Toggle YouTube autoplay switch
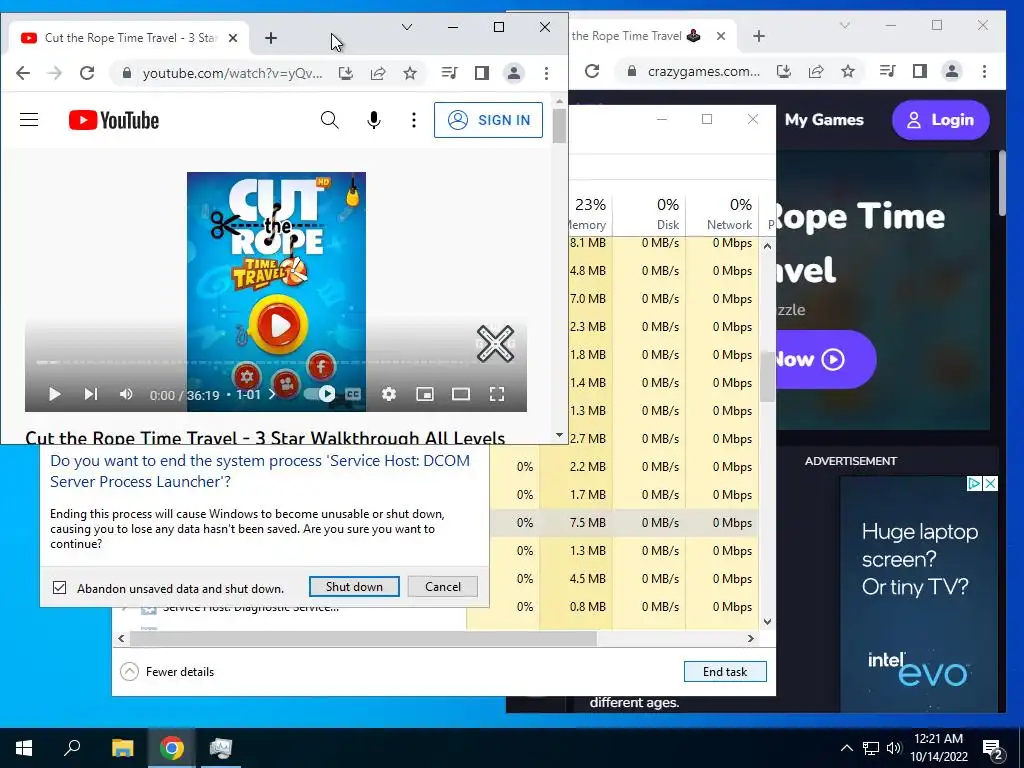Screen dimensions: 1024x768 pyautogui.click(x=320, y=394)
